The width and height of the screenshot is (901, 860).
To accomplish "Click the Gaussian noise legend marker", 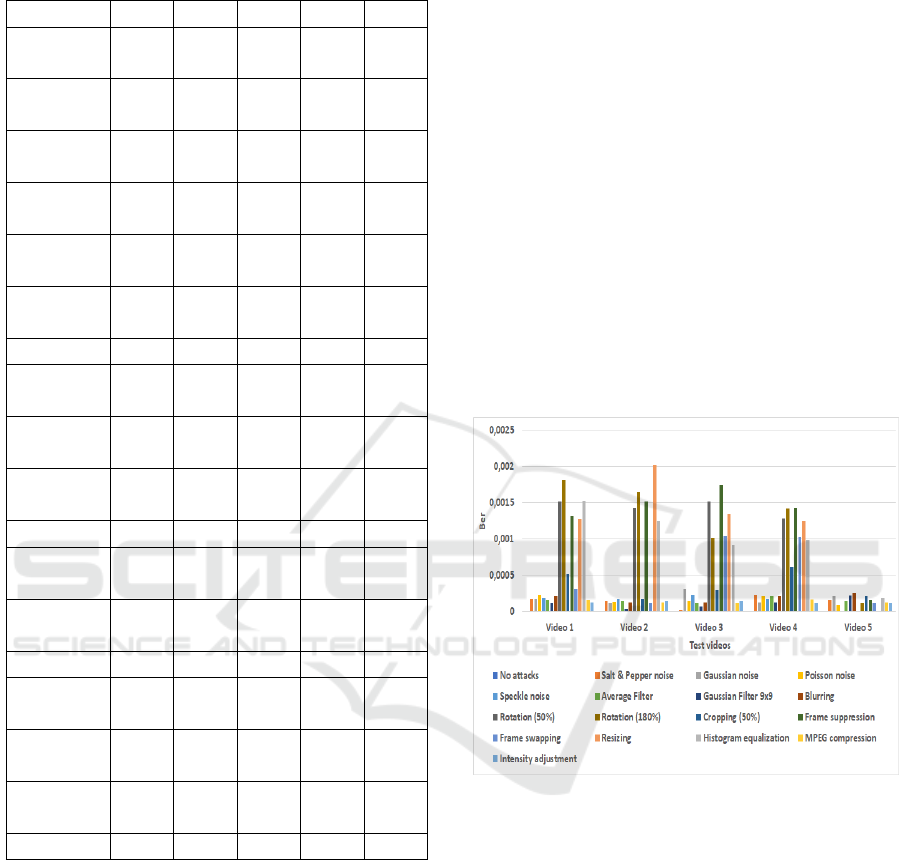I will 692,676.
